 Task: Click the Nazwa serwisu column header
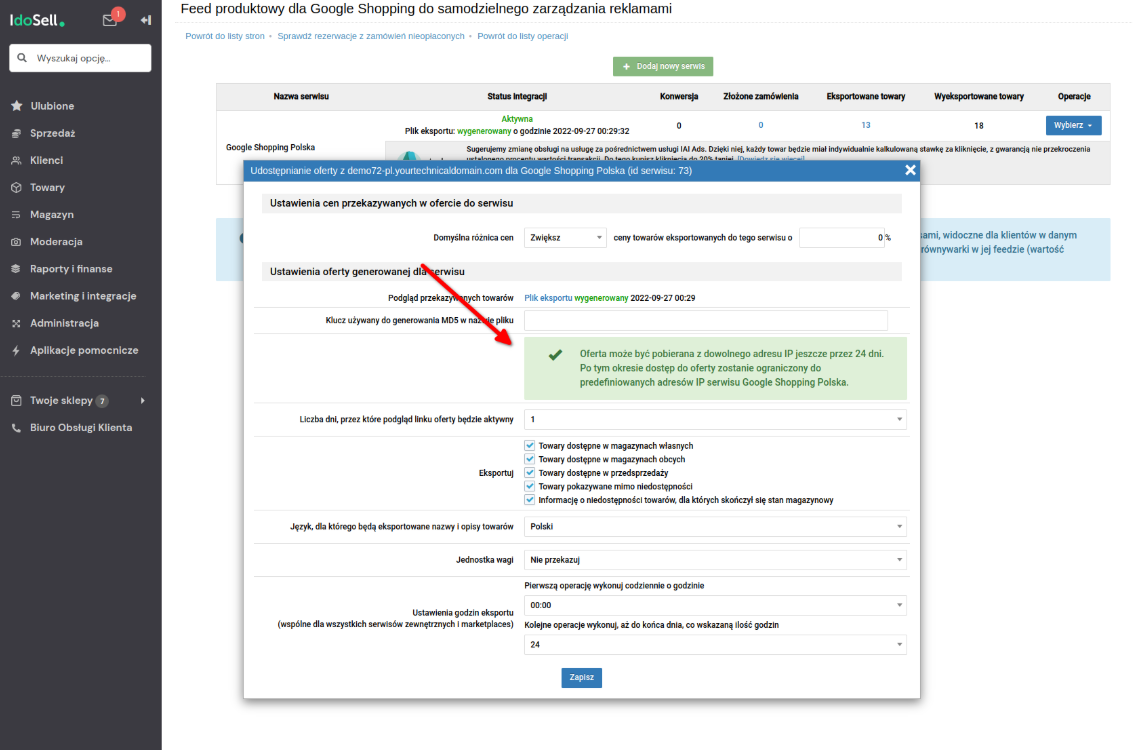click(301, 97)
